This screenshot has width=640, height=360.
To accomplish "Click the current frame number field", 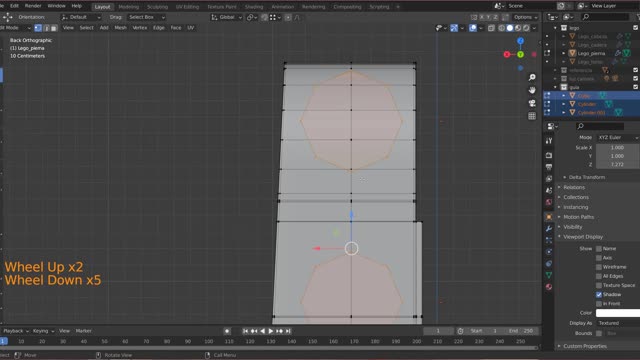I will (x=438, y=331).
